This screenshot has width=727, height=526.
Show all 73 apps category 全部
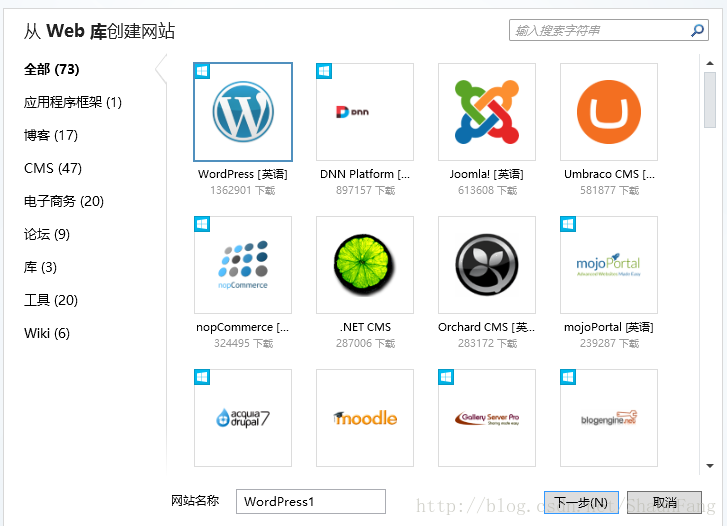[51, 70]
